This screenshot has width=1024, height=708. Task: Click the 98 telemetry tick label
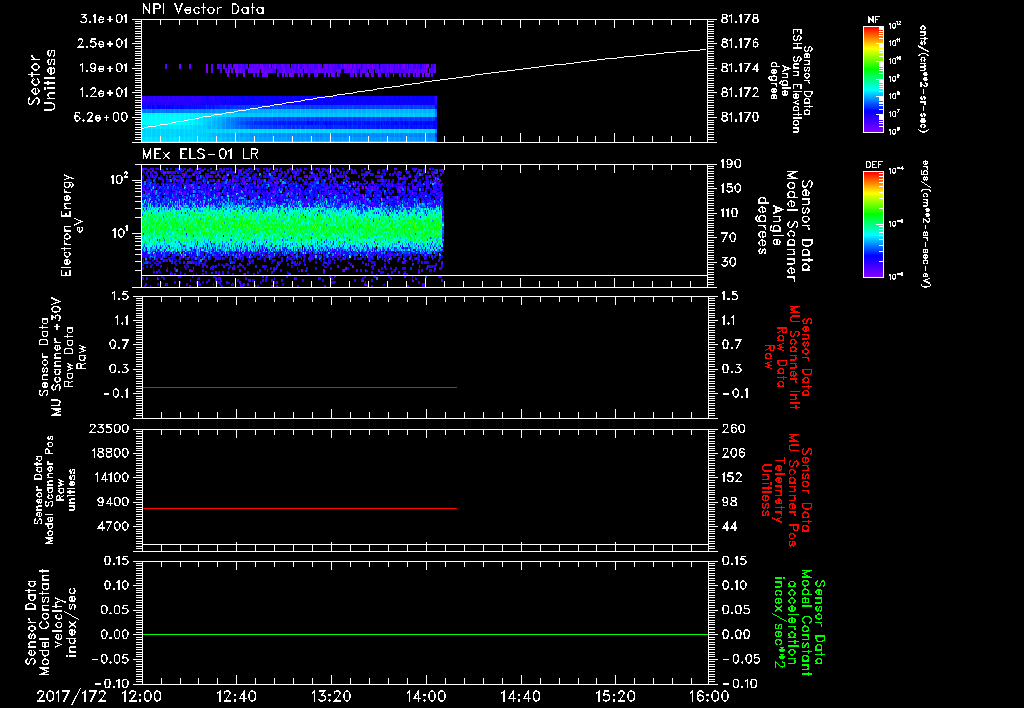point(729,502)
